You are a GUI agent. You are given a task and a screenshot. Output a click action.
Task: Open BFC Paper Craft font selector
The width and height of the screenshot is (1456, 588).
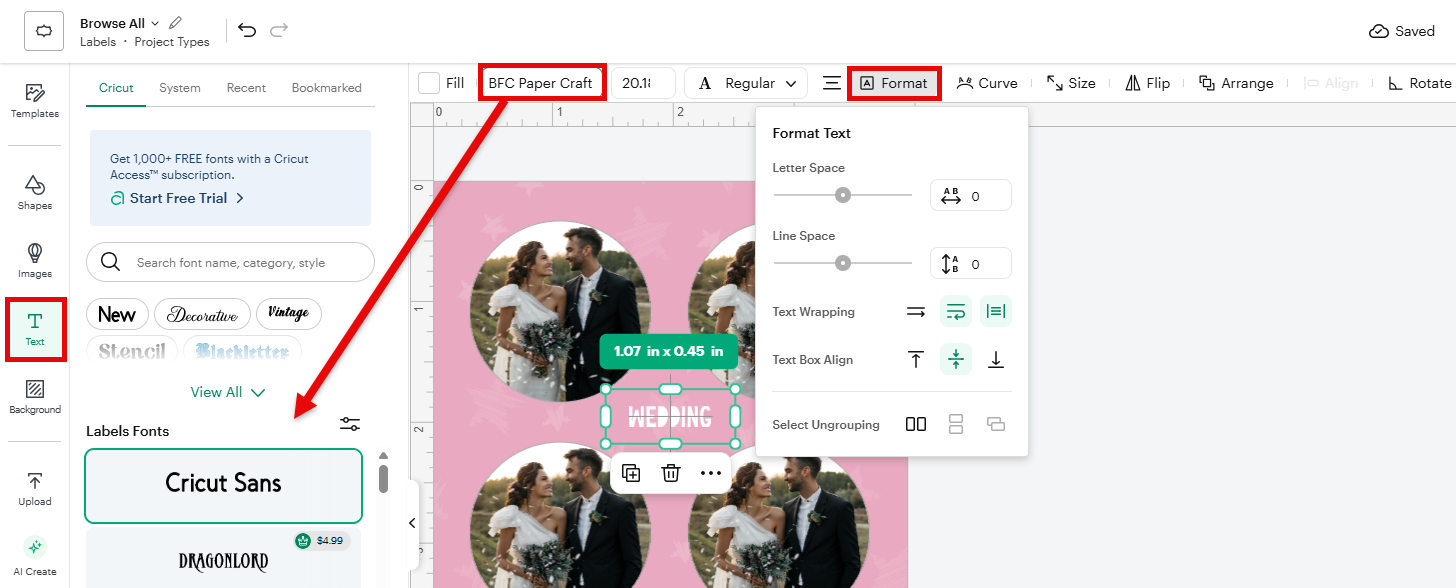pyautogui.click(x=541, y=83)
